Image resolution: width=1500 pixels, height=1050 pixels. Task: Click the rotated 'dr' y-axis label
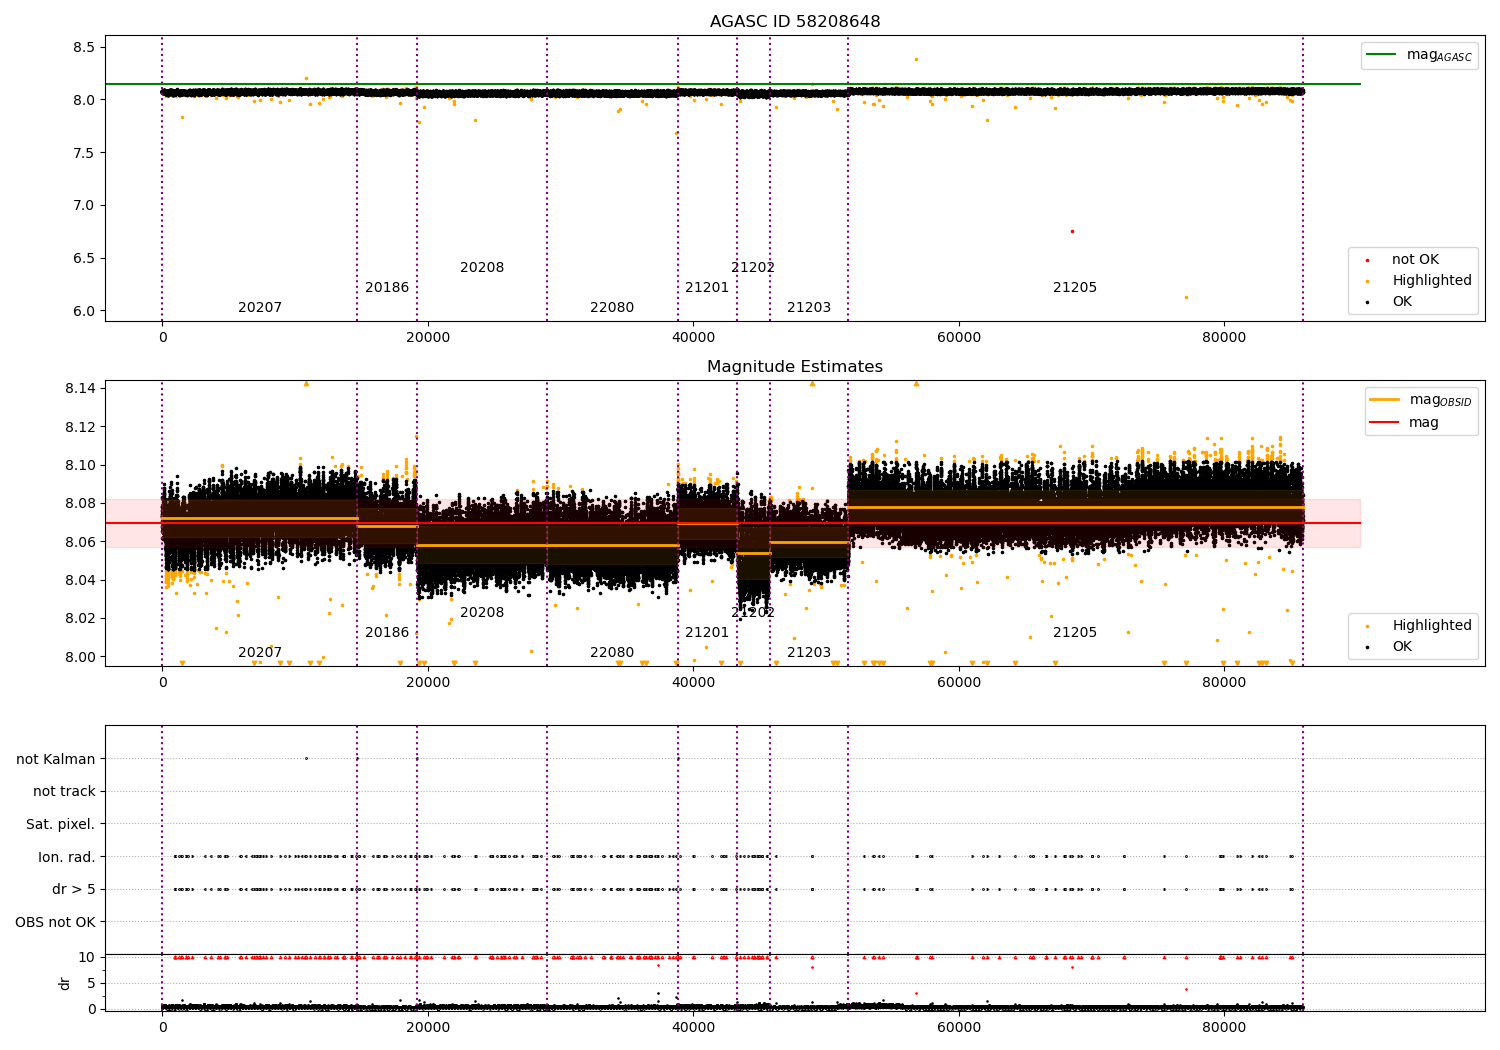65,983
